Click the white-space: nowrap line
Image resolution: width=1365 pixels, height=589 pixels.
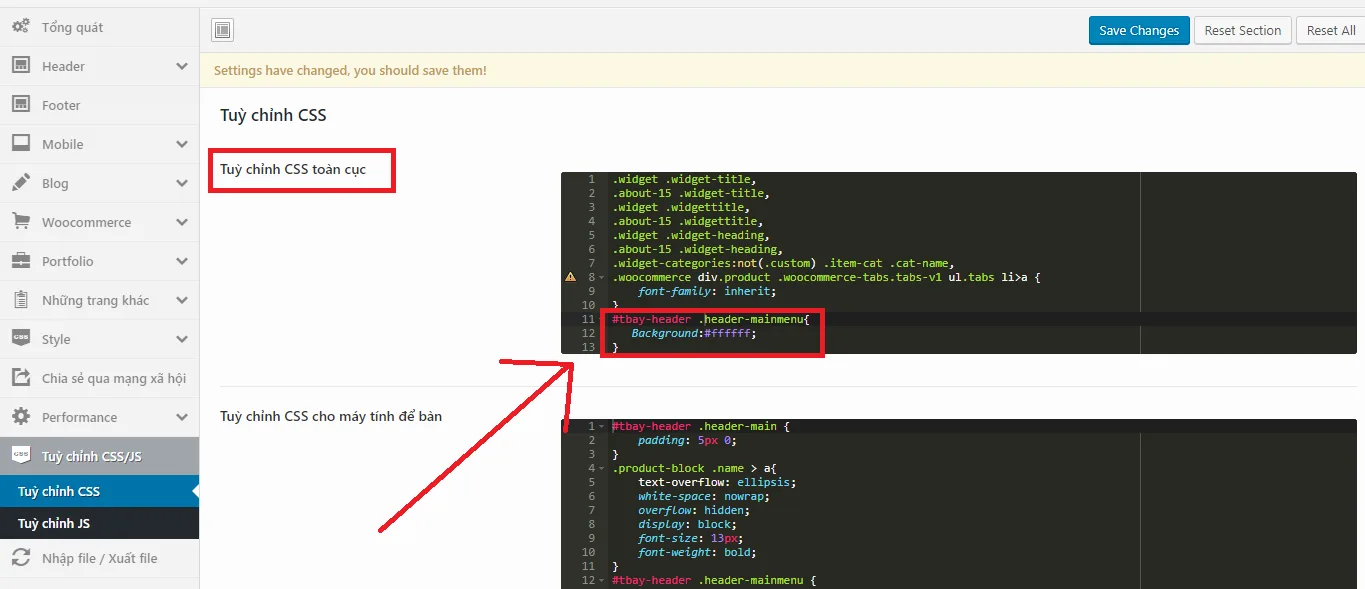pos(704,496)
